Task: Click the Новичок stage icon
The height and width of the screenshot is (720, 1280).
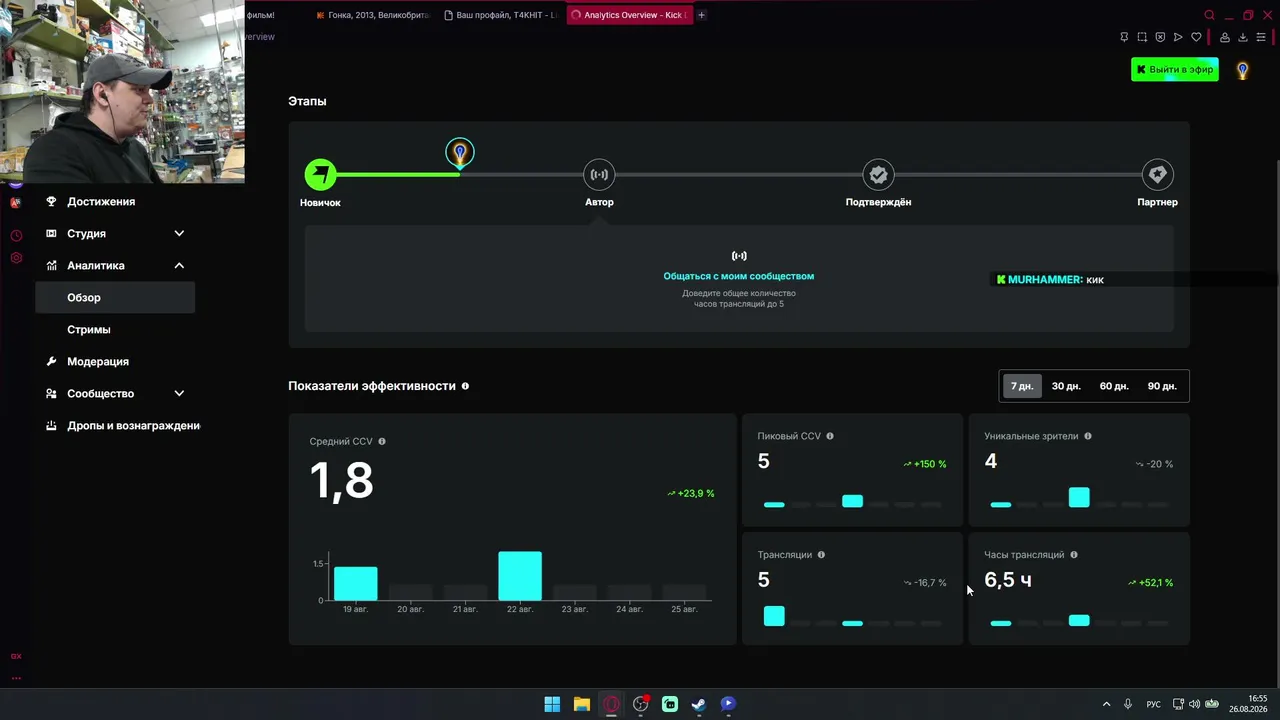Action: (320, 174)
